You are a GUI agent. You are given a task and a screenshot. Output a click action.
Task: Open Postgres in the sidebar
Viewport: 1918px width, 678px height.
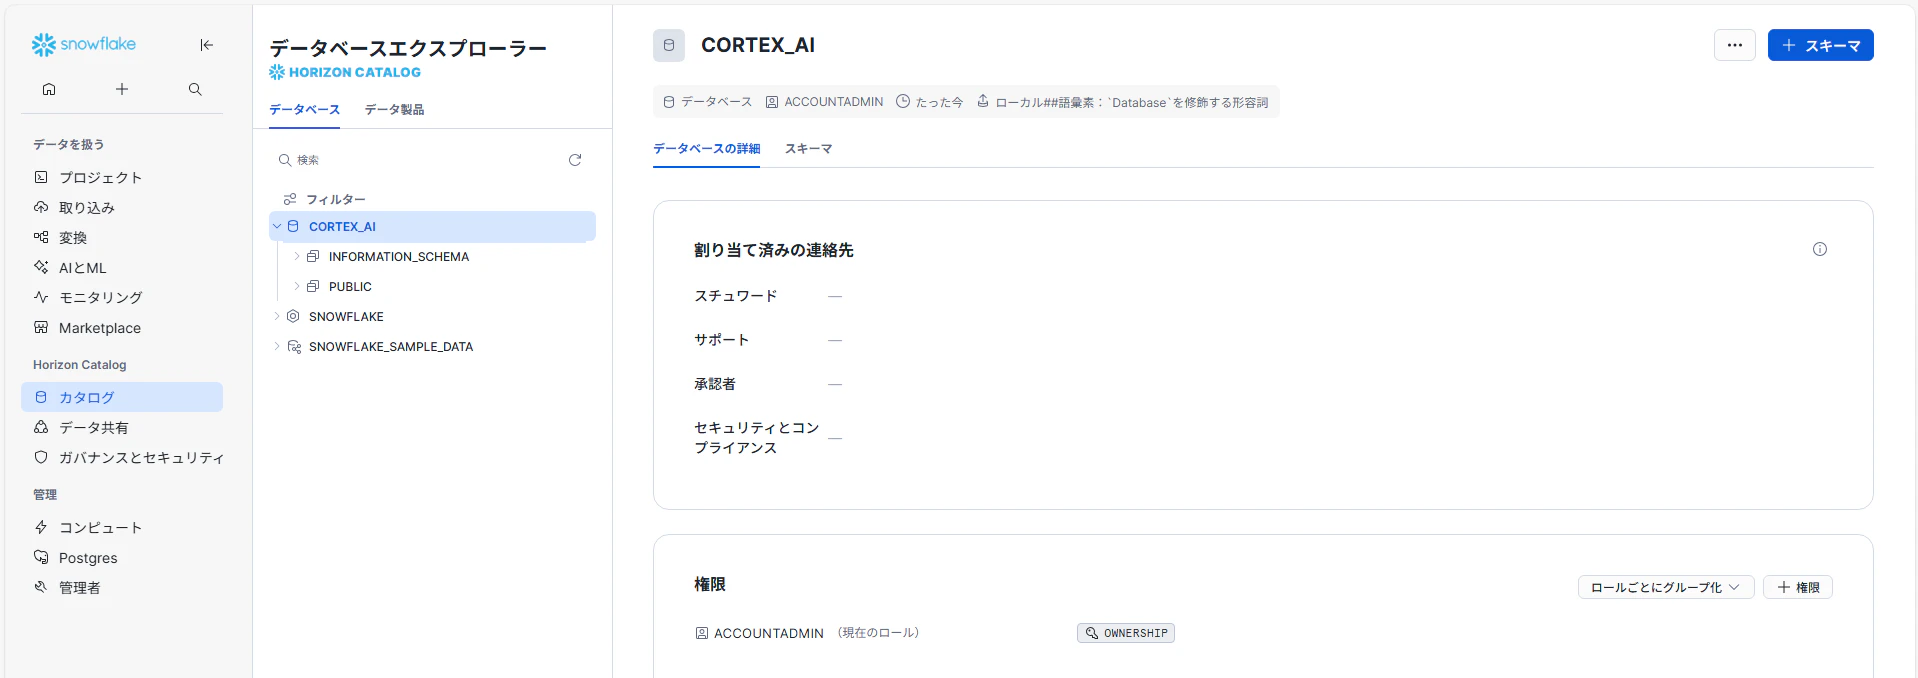pos(122,557)
